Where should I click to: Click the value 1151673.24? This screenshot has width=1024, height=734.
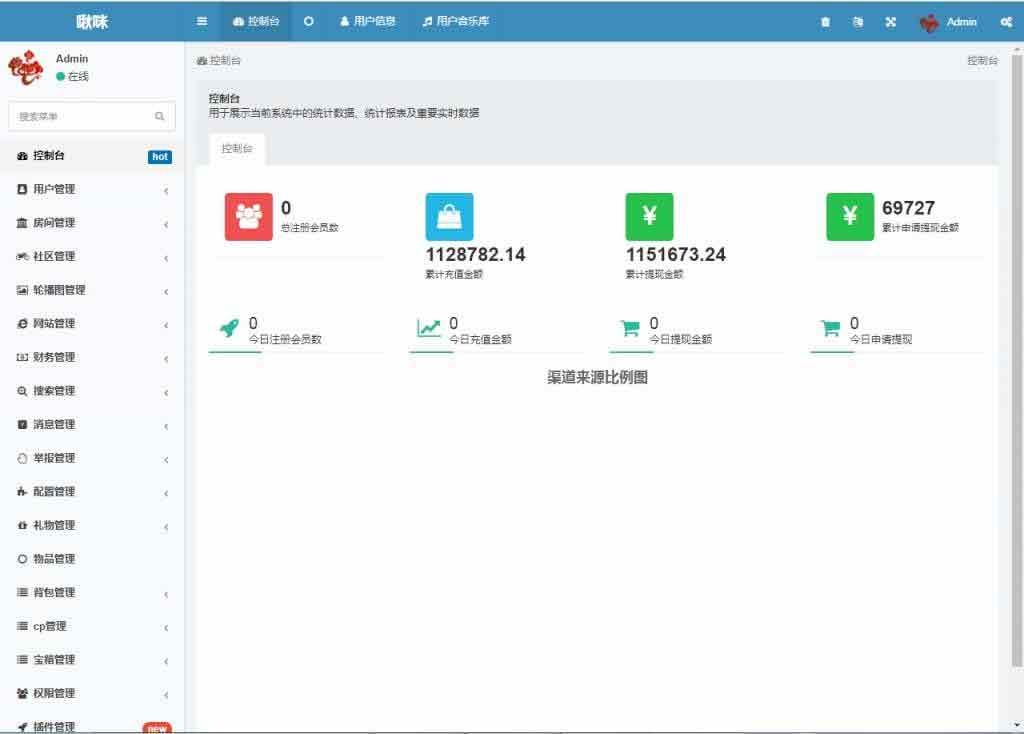[x=676, y=255]
